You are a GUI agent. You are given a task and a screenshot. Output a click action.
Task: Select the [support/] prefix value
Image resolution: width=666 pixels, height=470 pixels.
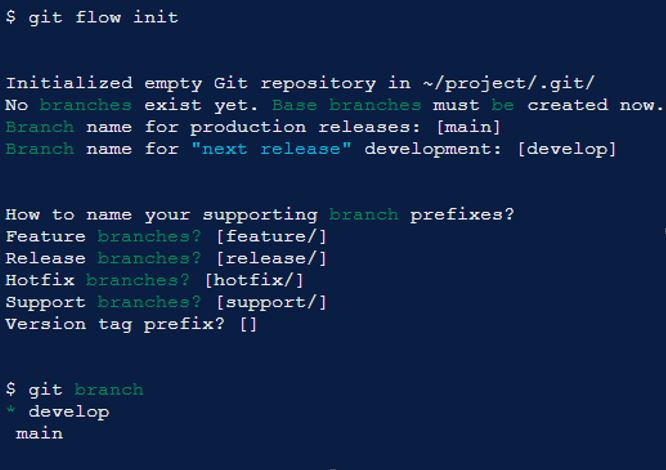(x=271, y=302)
